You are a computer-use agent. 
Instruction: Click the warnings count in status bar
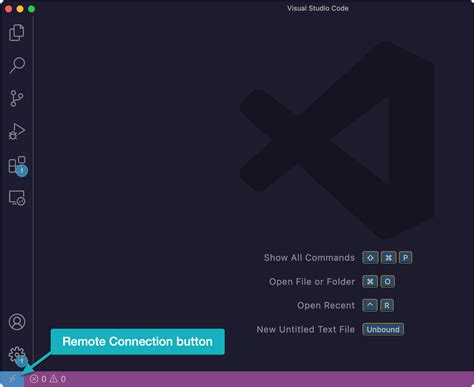click(58, 379)
